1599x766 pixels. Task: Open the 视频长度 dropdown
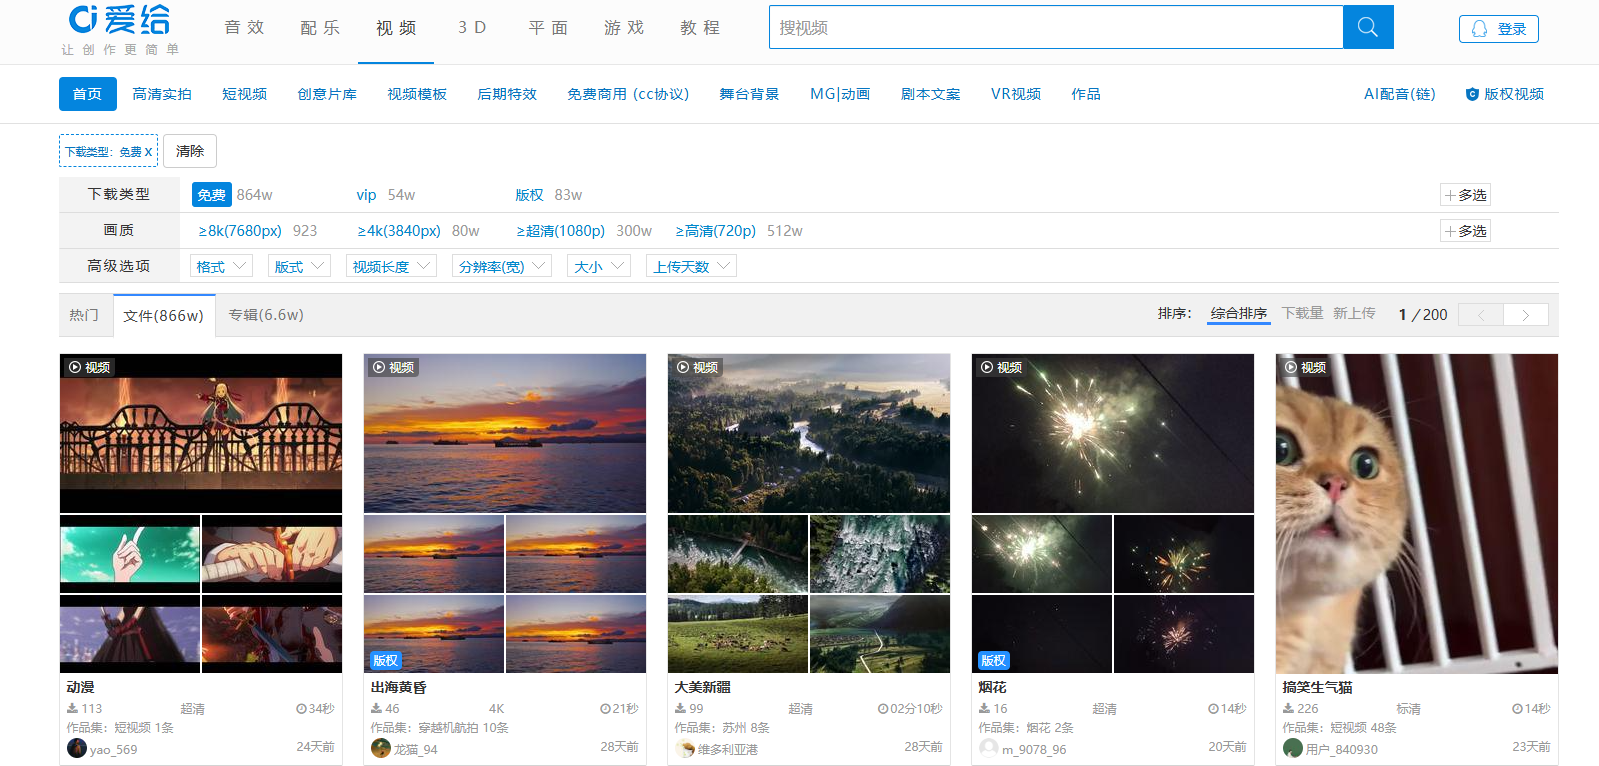click(390, 266)
